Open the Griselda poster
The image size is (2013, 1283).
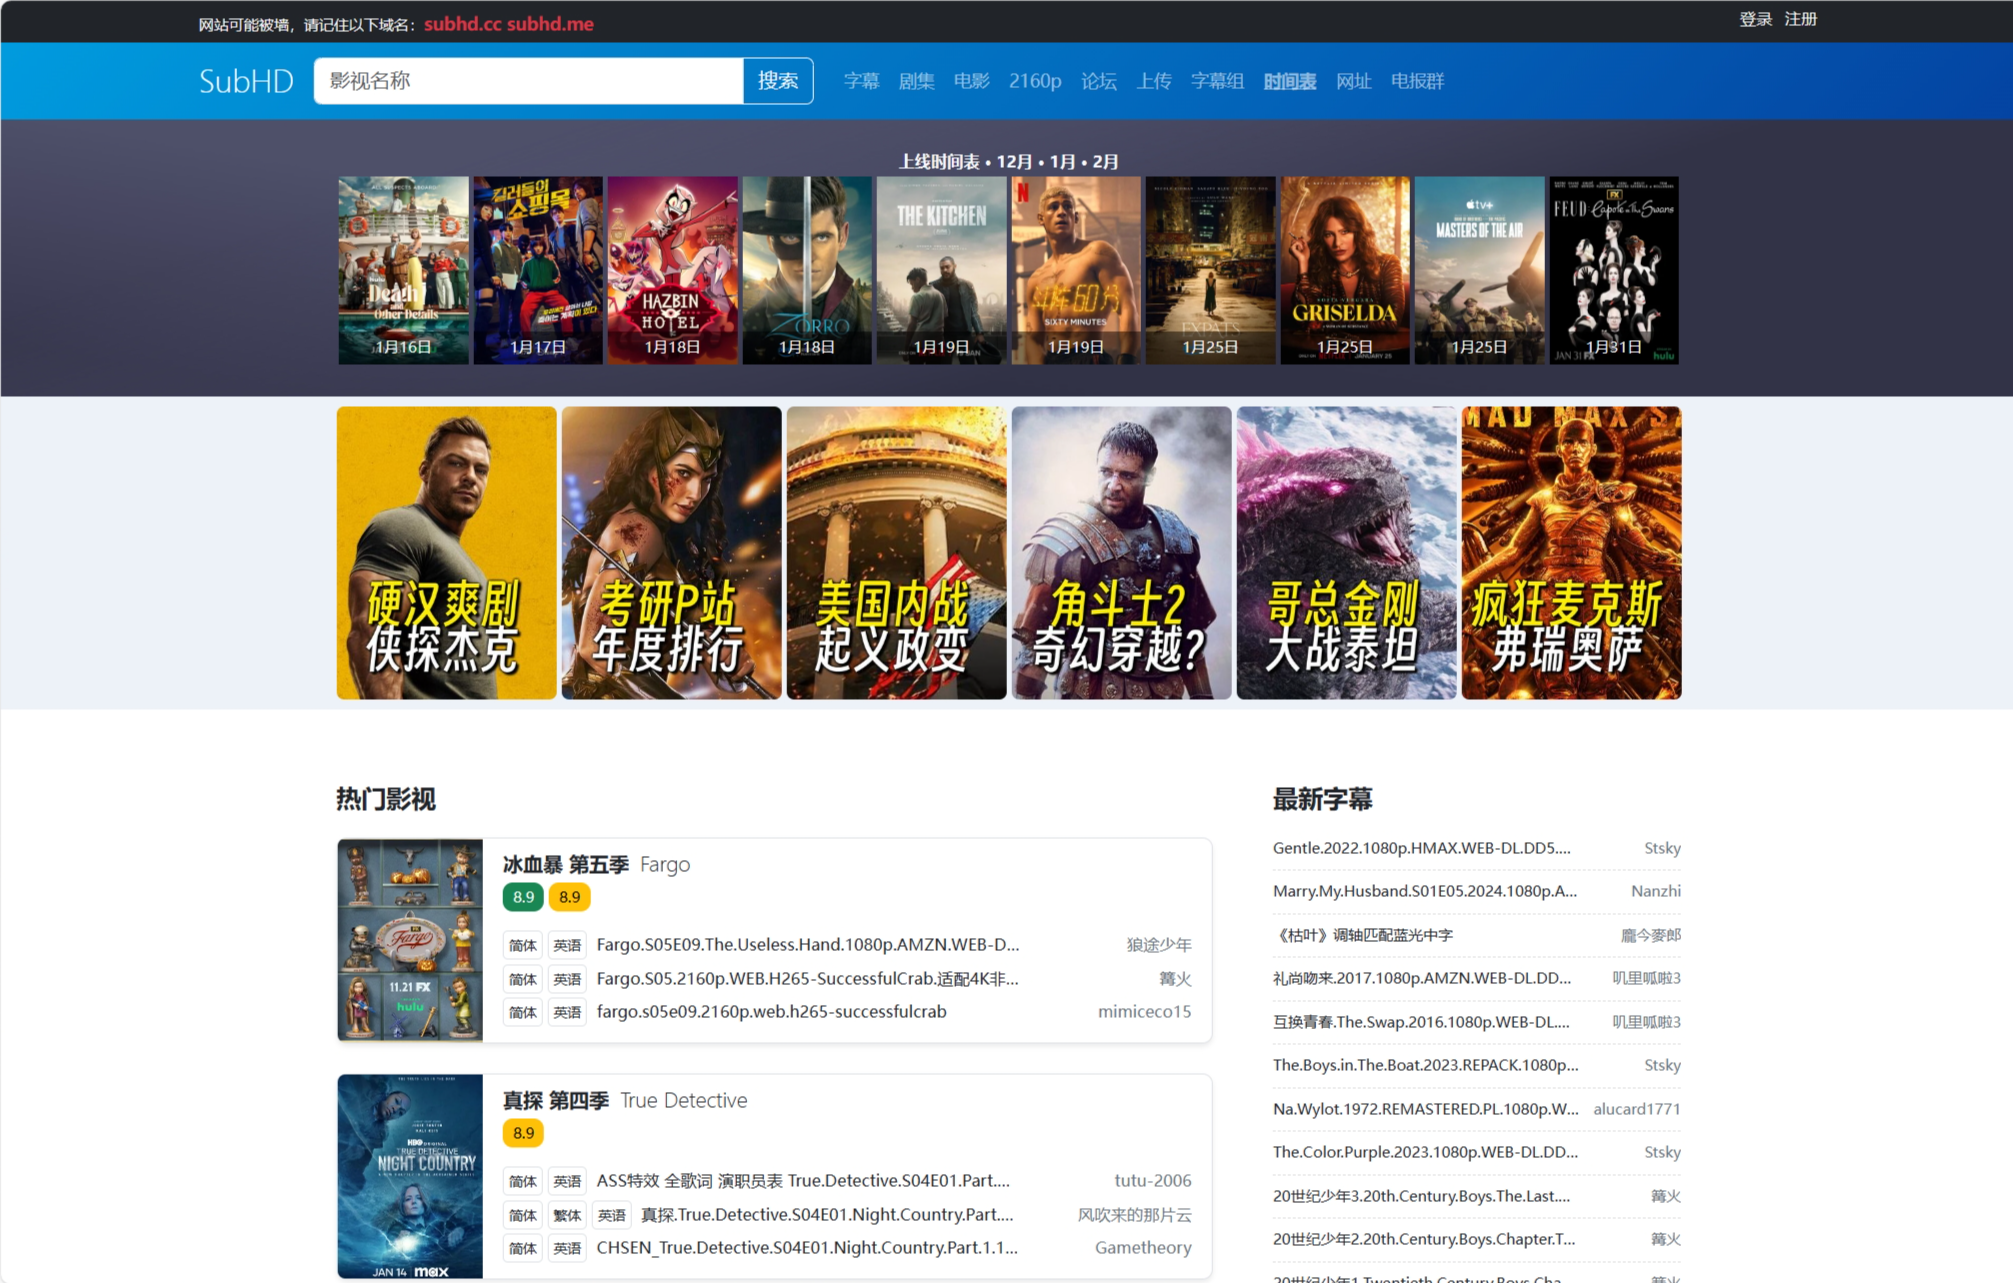1345,270
